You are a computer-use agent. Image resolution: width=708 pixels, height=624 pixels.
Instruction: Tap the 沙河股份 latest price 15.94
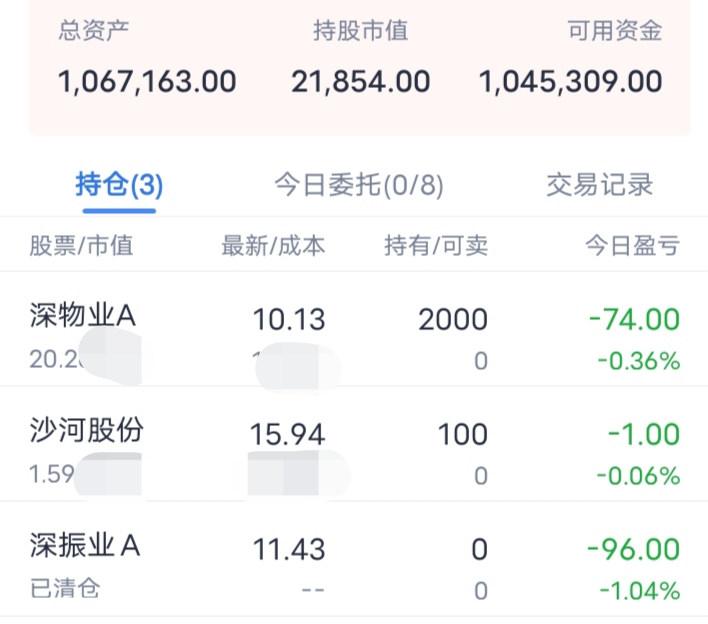[289, 435]
